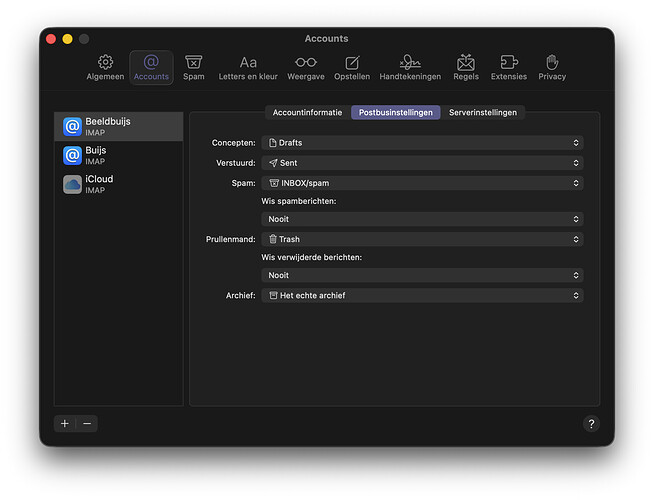Open the Prullenmand Trash dropdown

423,239
